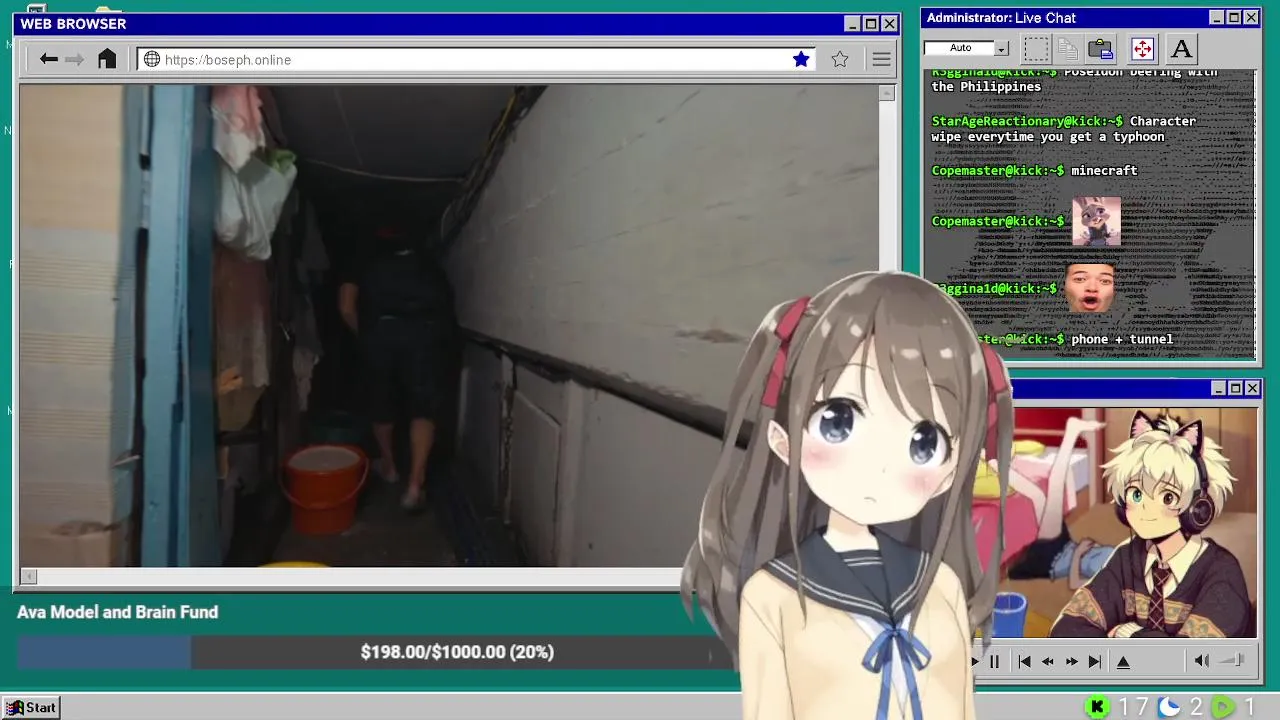
Task: Mute the media player speaker icon
Action: [x=1202, y=660]
